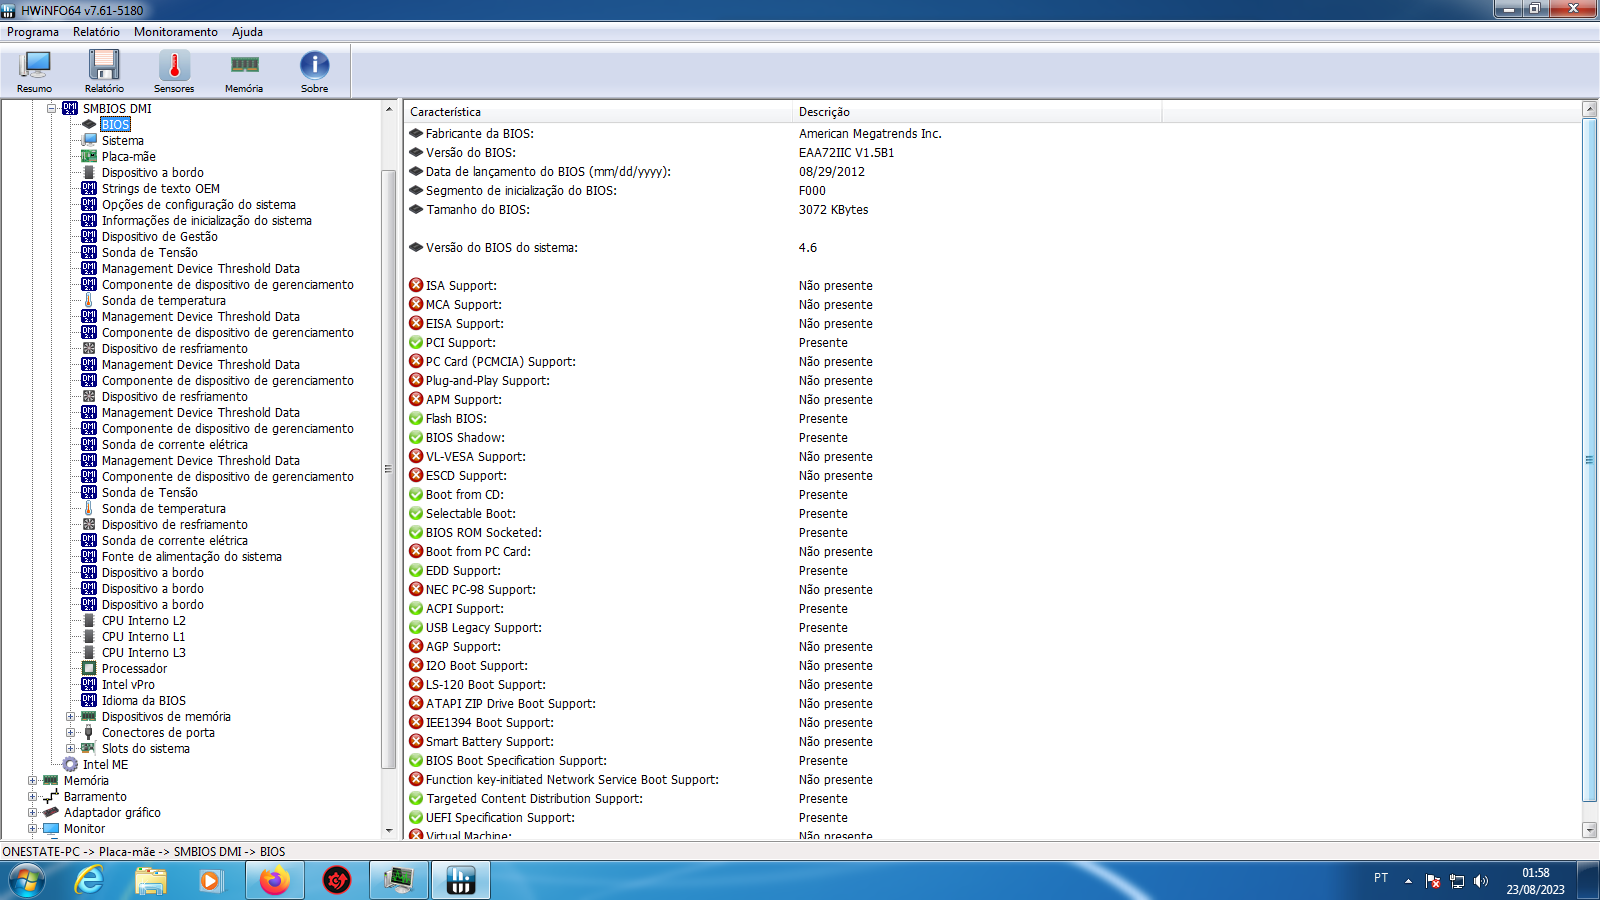Expand the Slots do sistema node
The height and width of the screenshot is (900, 1600).
tap(71, 749)
